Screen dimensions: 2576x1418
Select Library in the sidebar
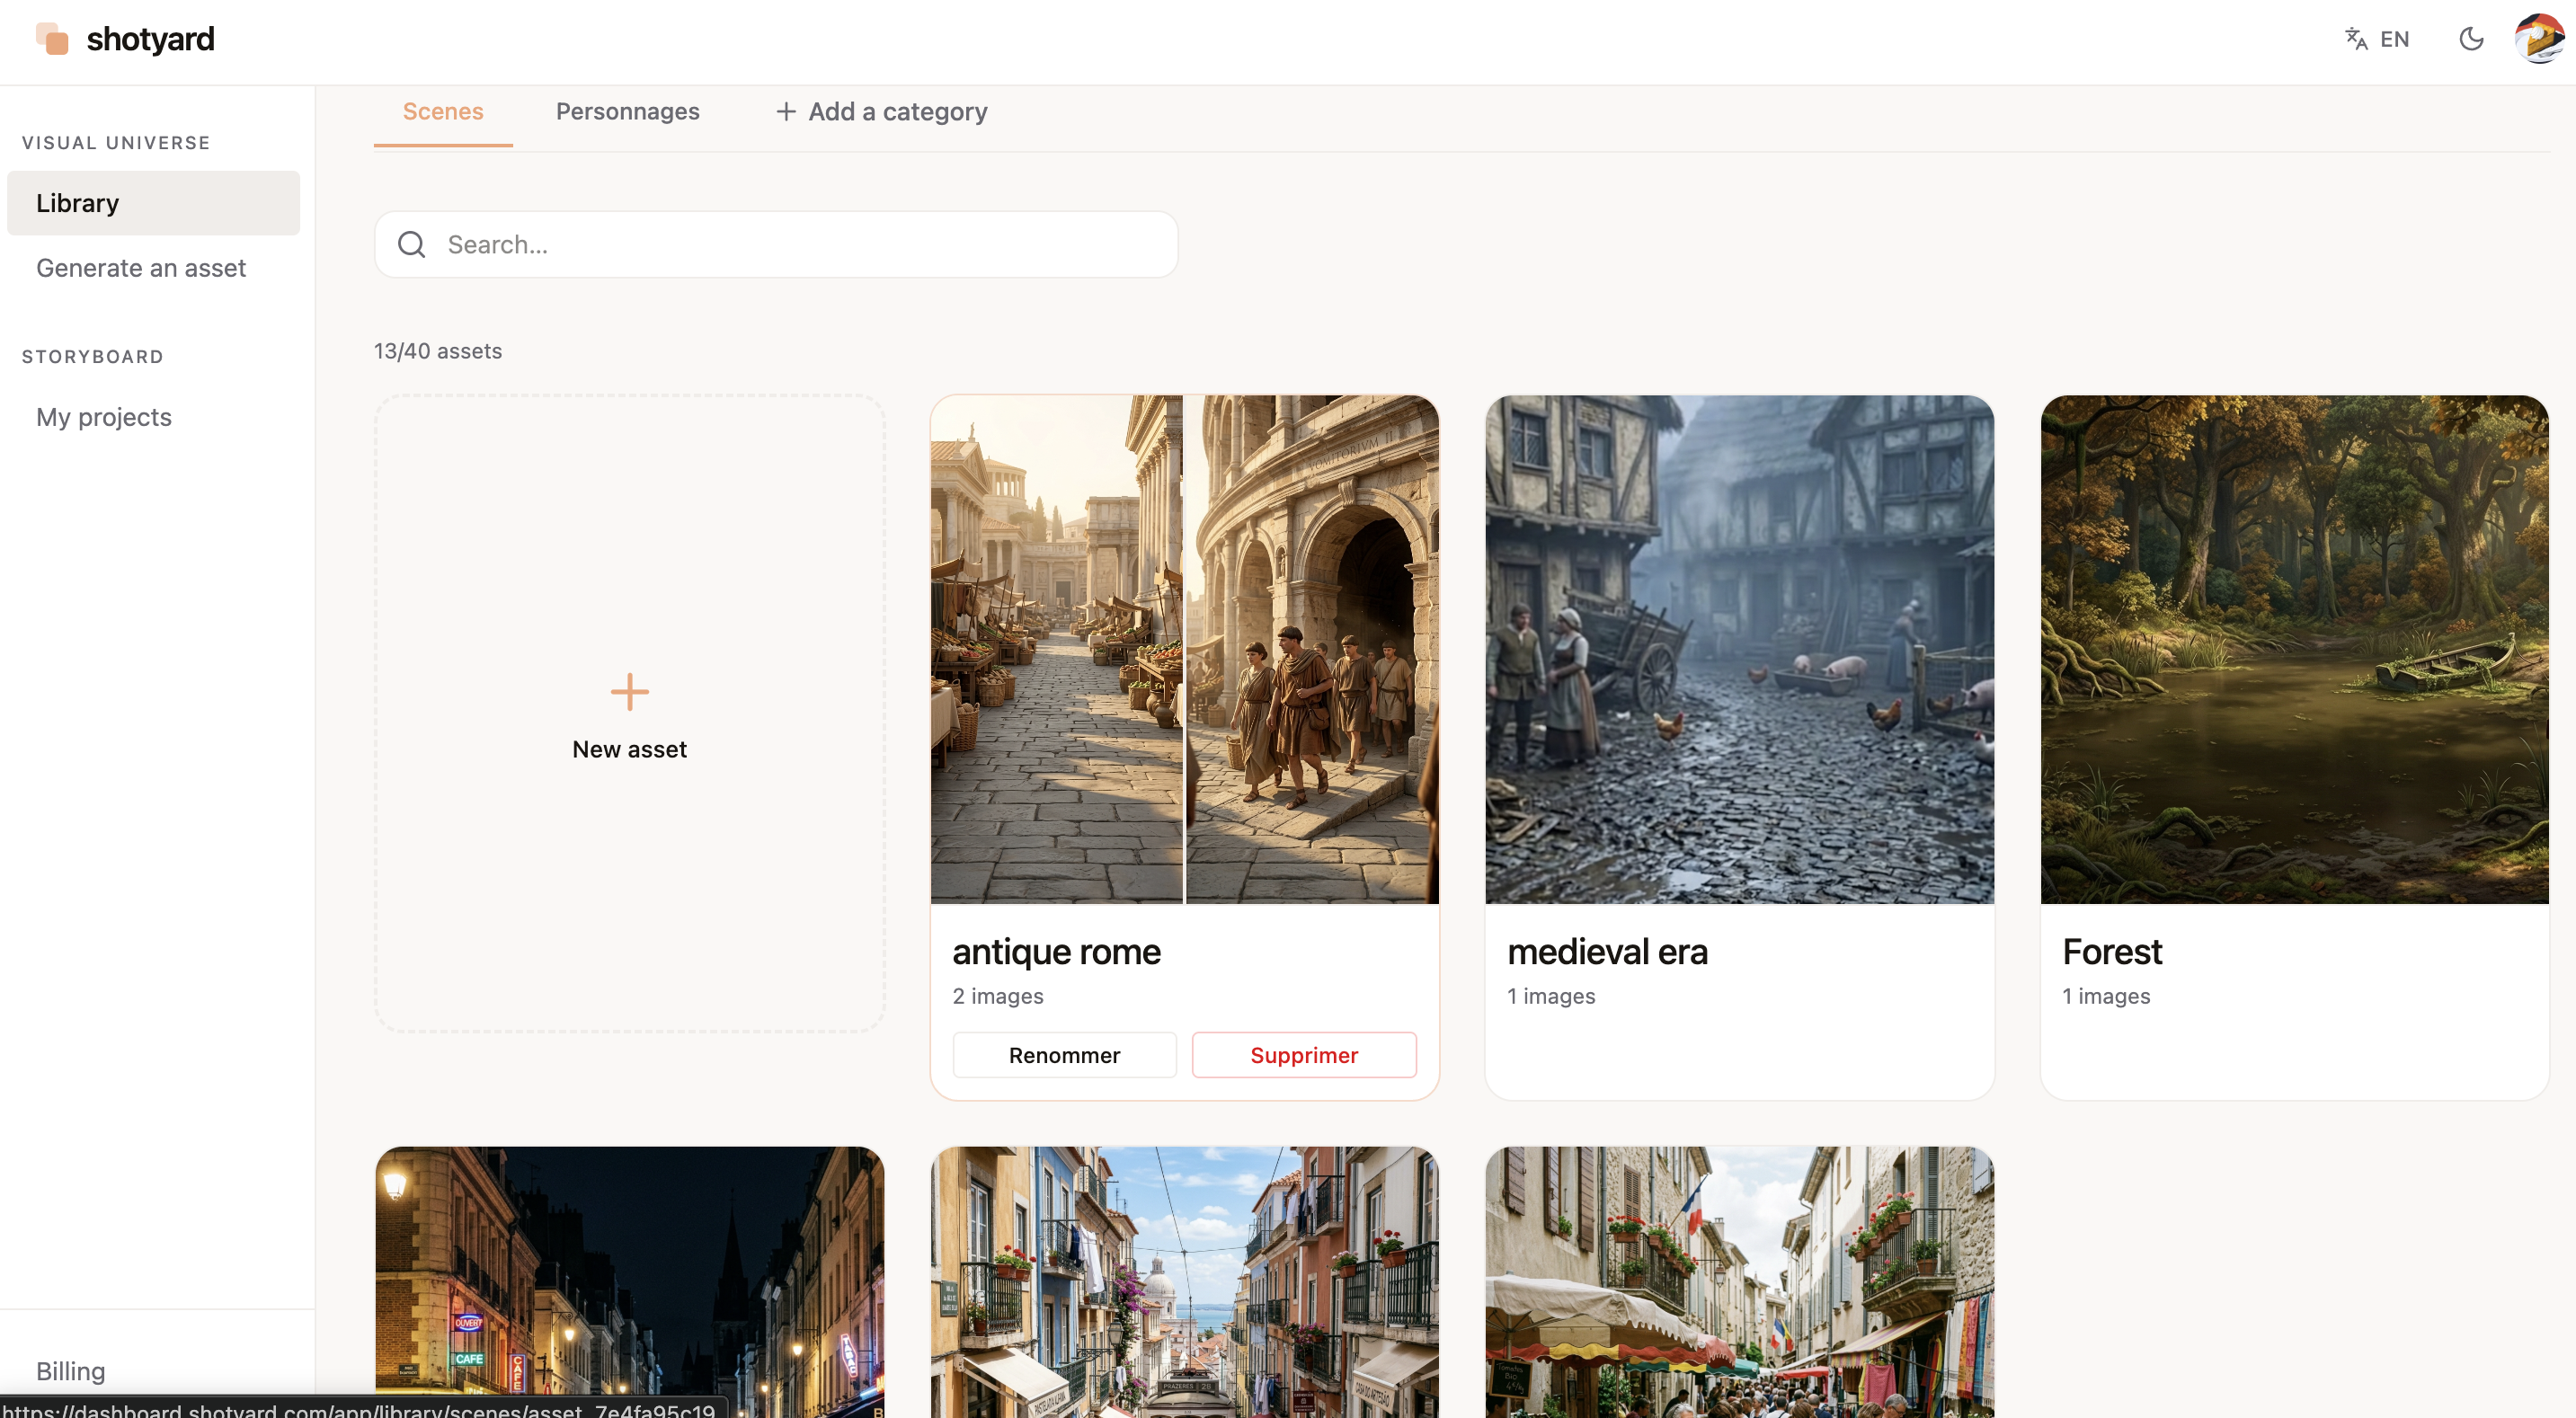point(153,203)
